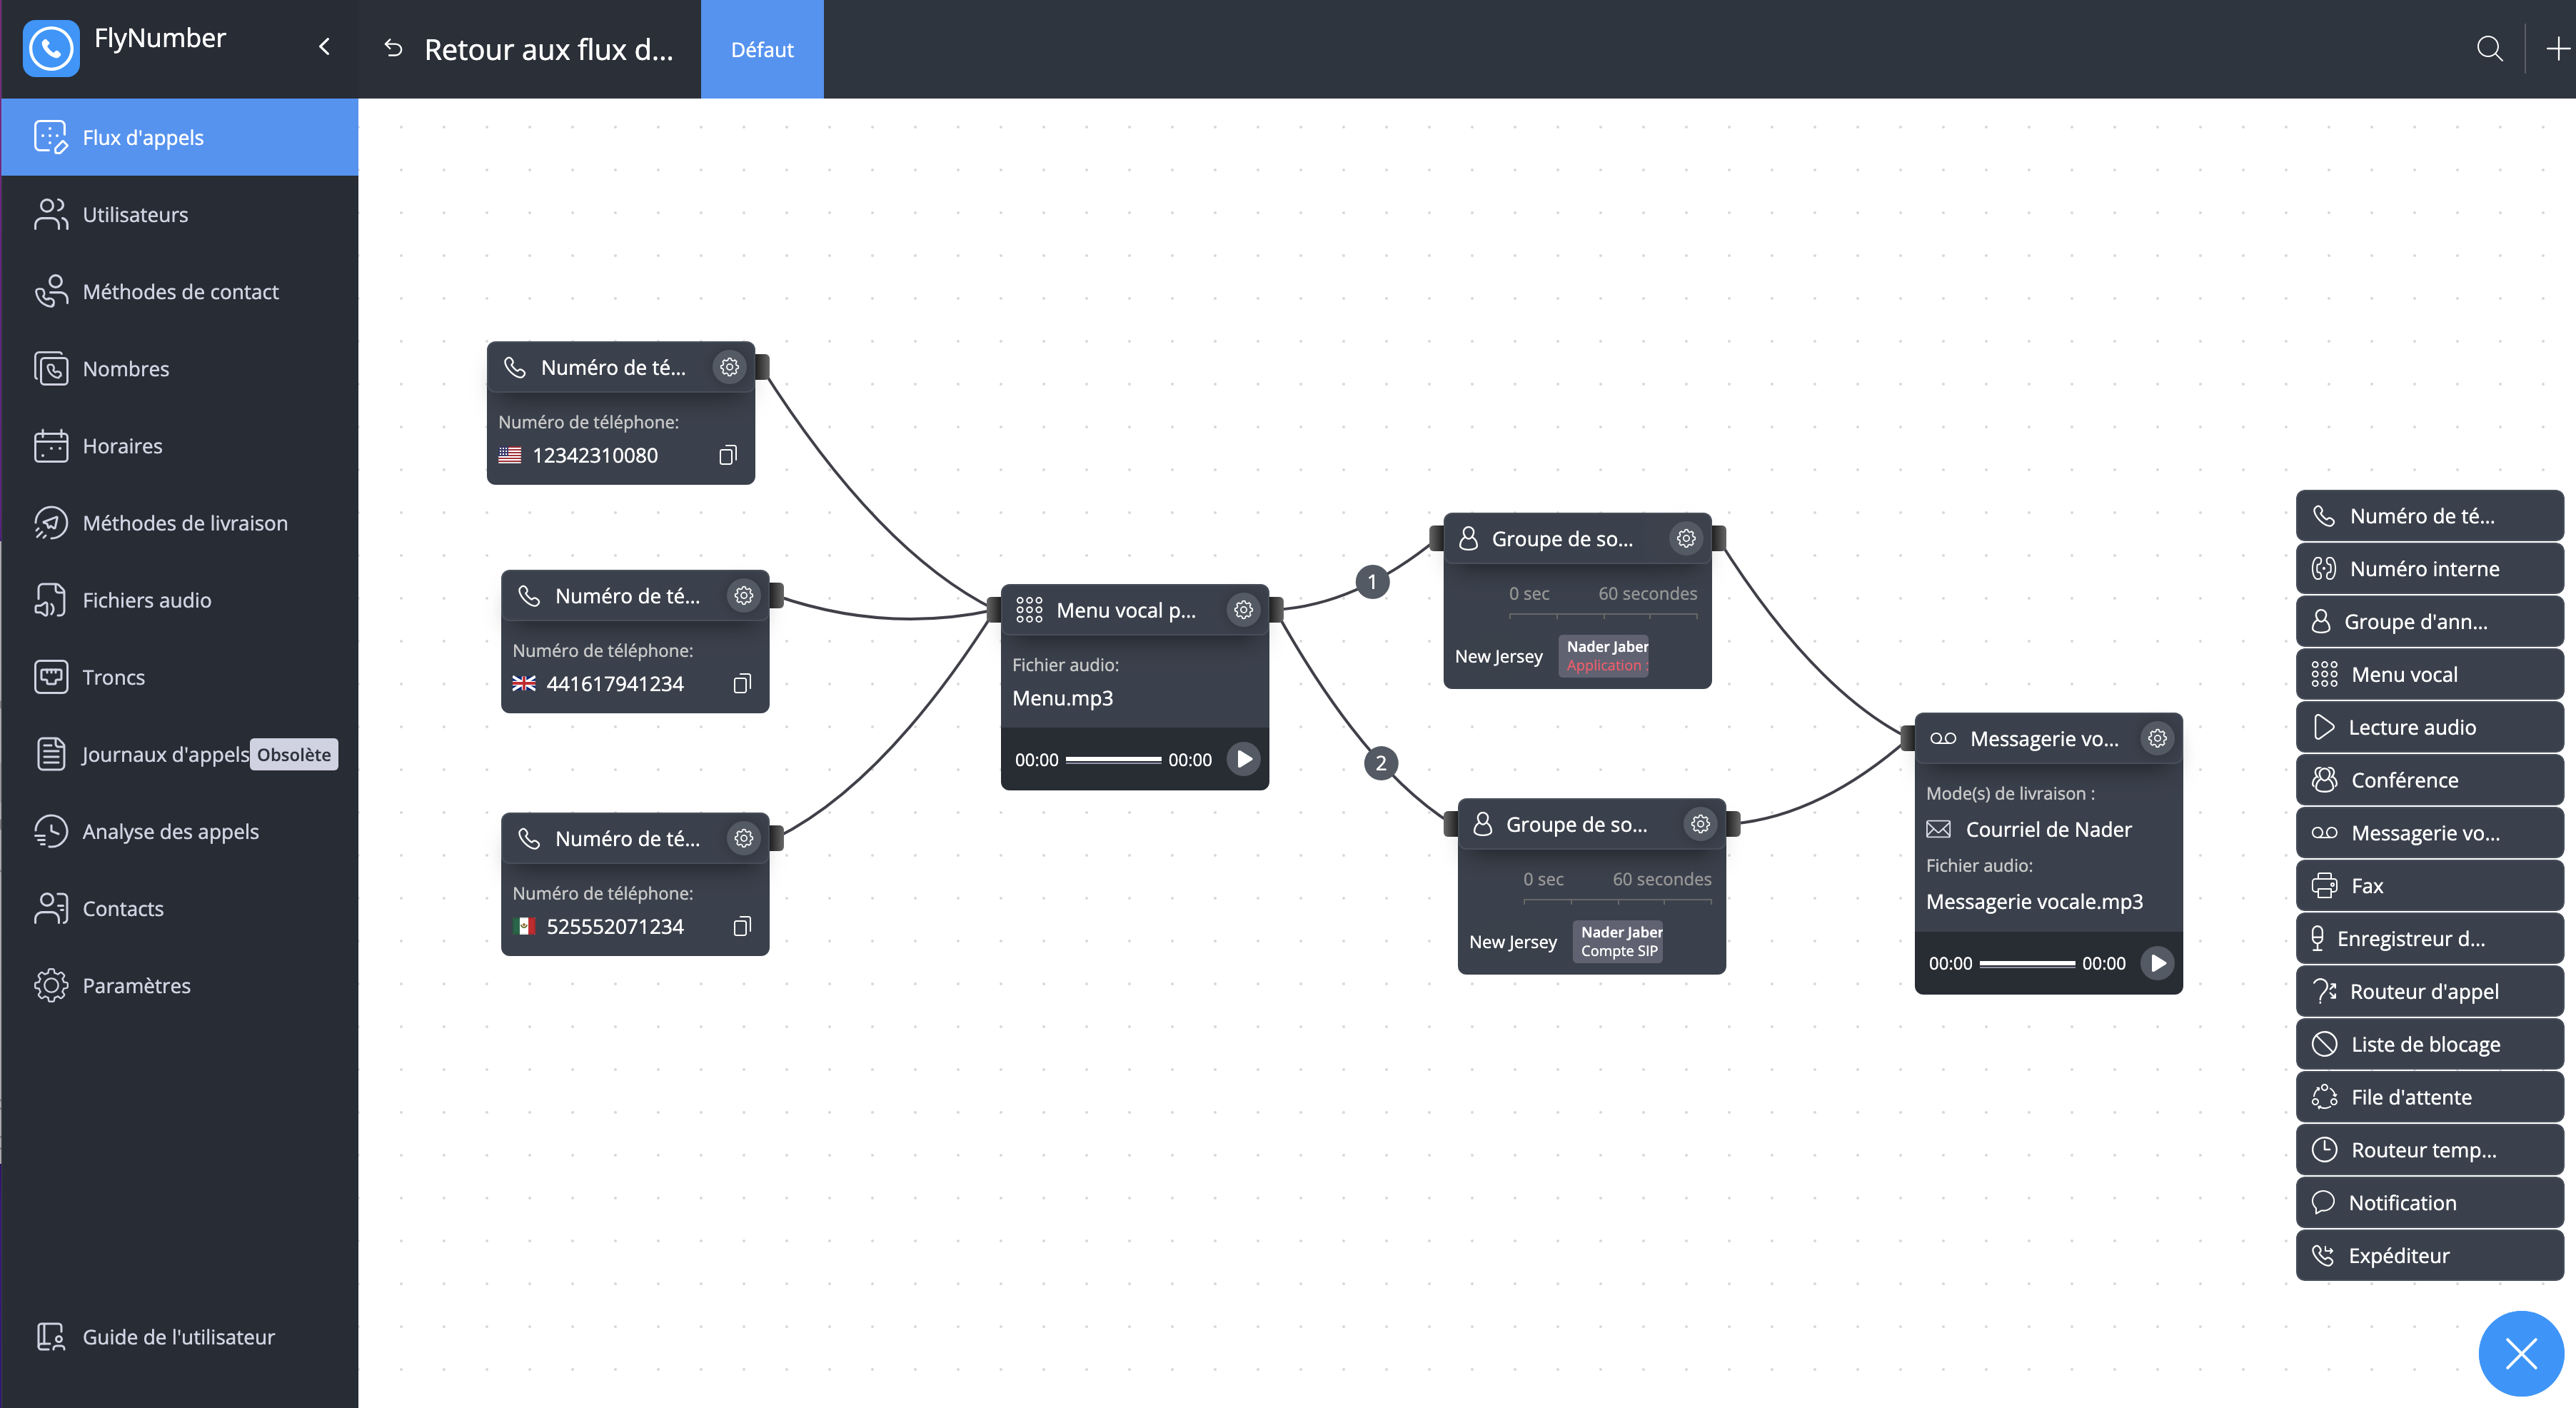The height and width of the screenshot is (1408, 2576).
Task: Select the menu option 2 connector marker
Action: 1381,763
